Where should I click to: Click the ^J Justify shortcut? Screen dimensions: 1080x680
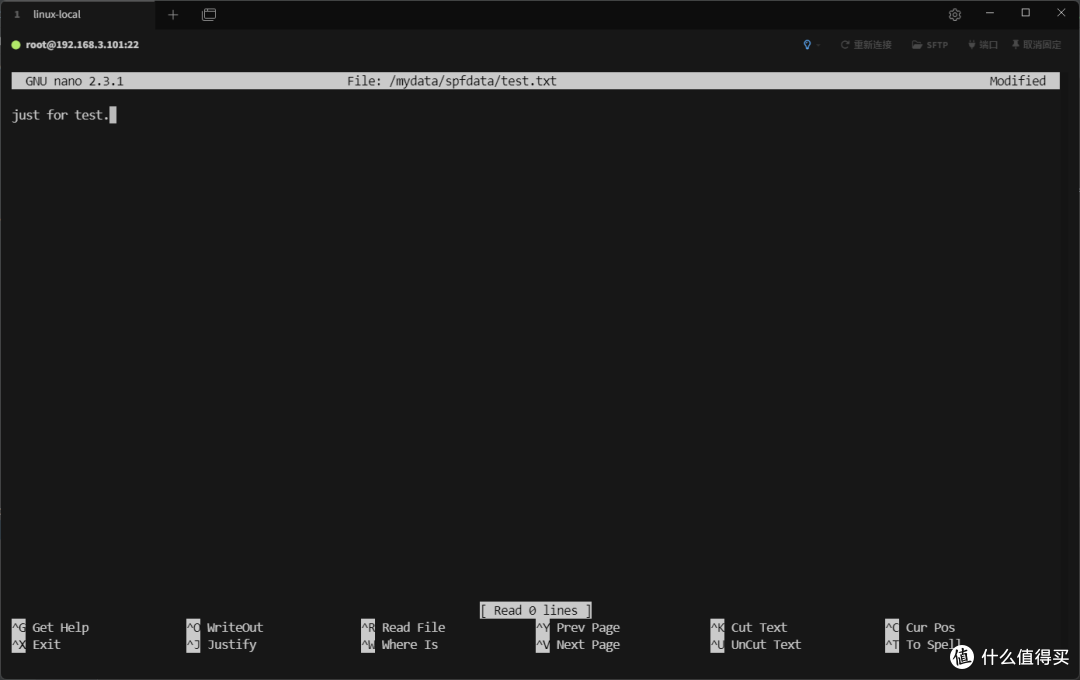221,645
